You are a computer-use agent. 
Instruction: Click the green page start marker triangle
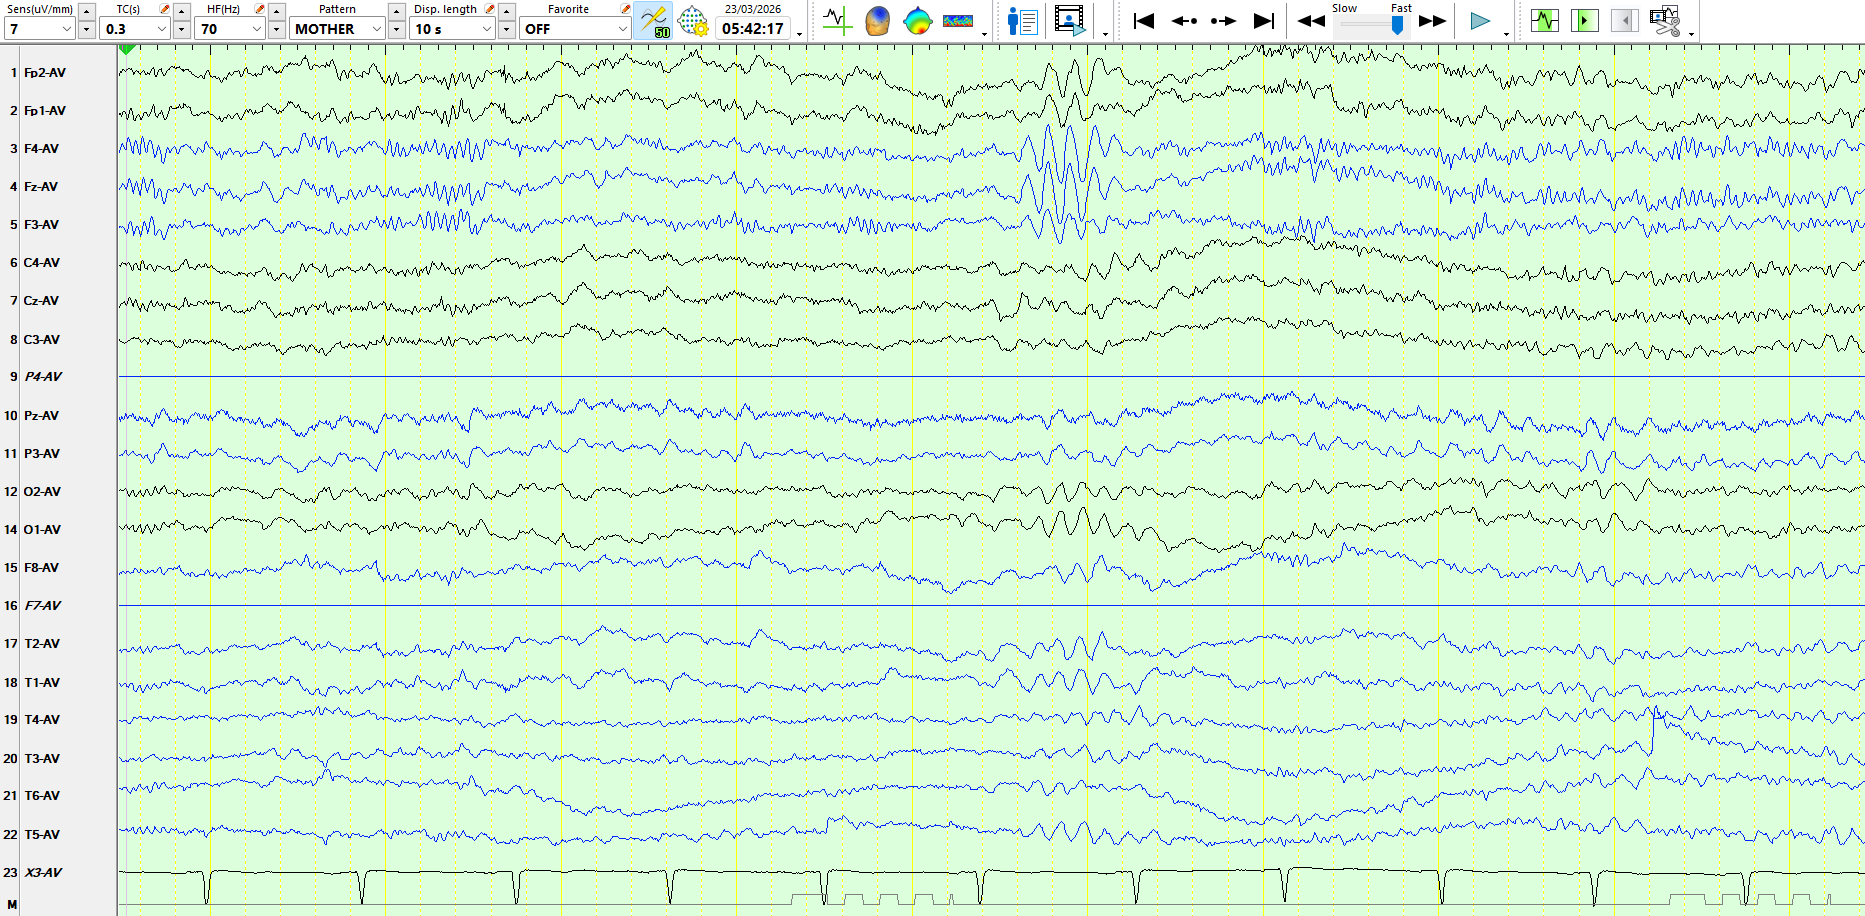click(x=127, y=49)
